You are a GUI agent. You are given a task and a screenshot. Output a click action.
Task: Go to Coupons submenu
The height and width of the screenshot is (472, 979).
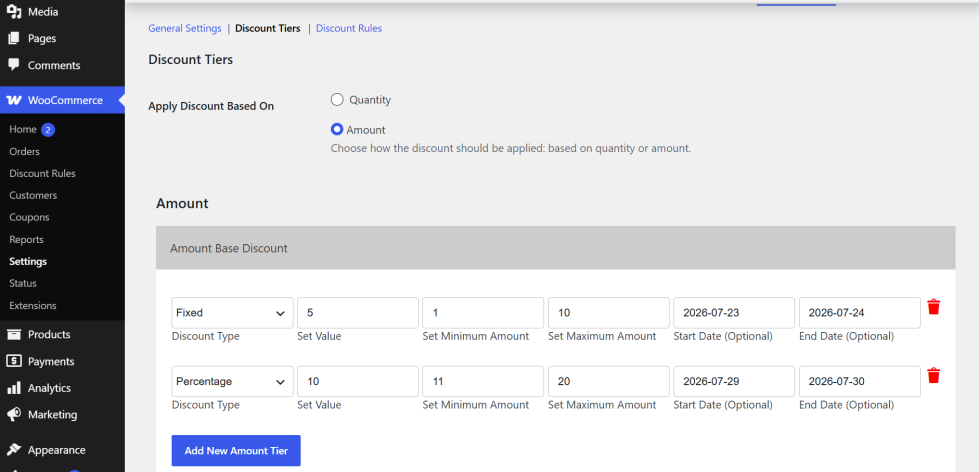[29, 217]
